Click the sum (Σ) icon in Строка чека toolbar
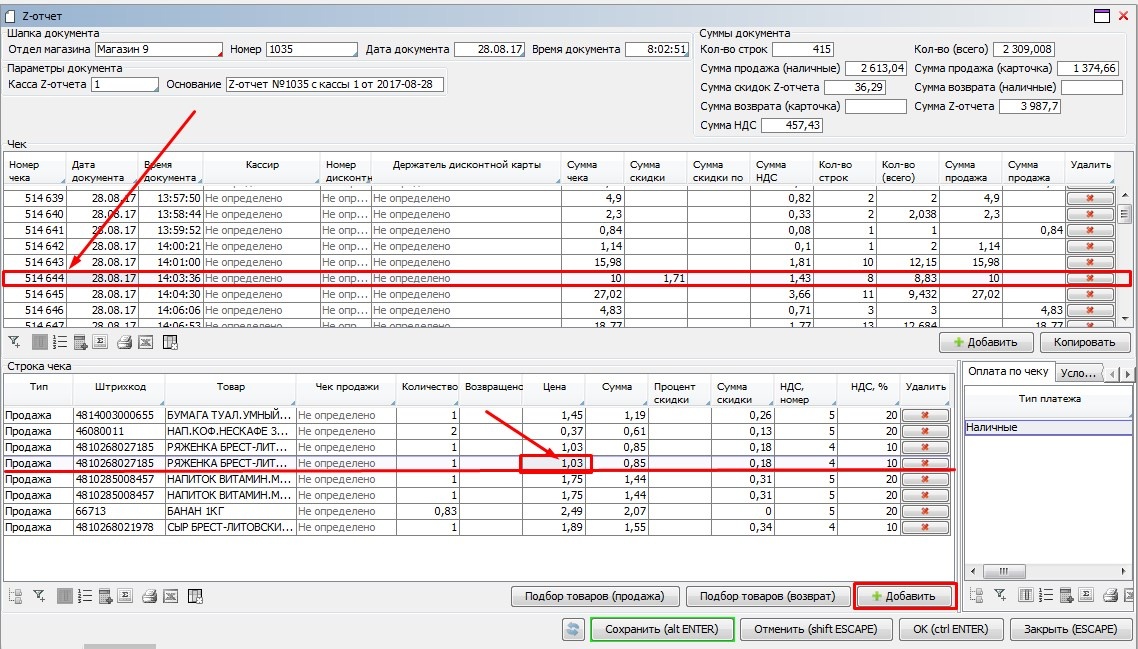Image resolution: width=1138 pixels, height=649 pixels. point(126,596)
